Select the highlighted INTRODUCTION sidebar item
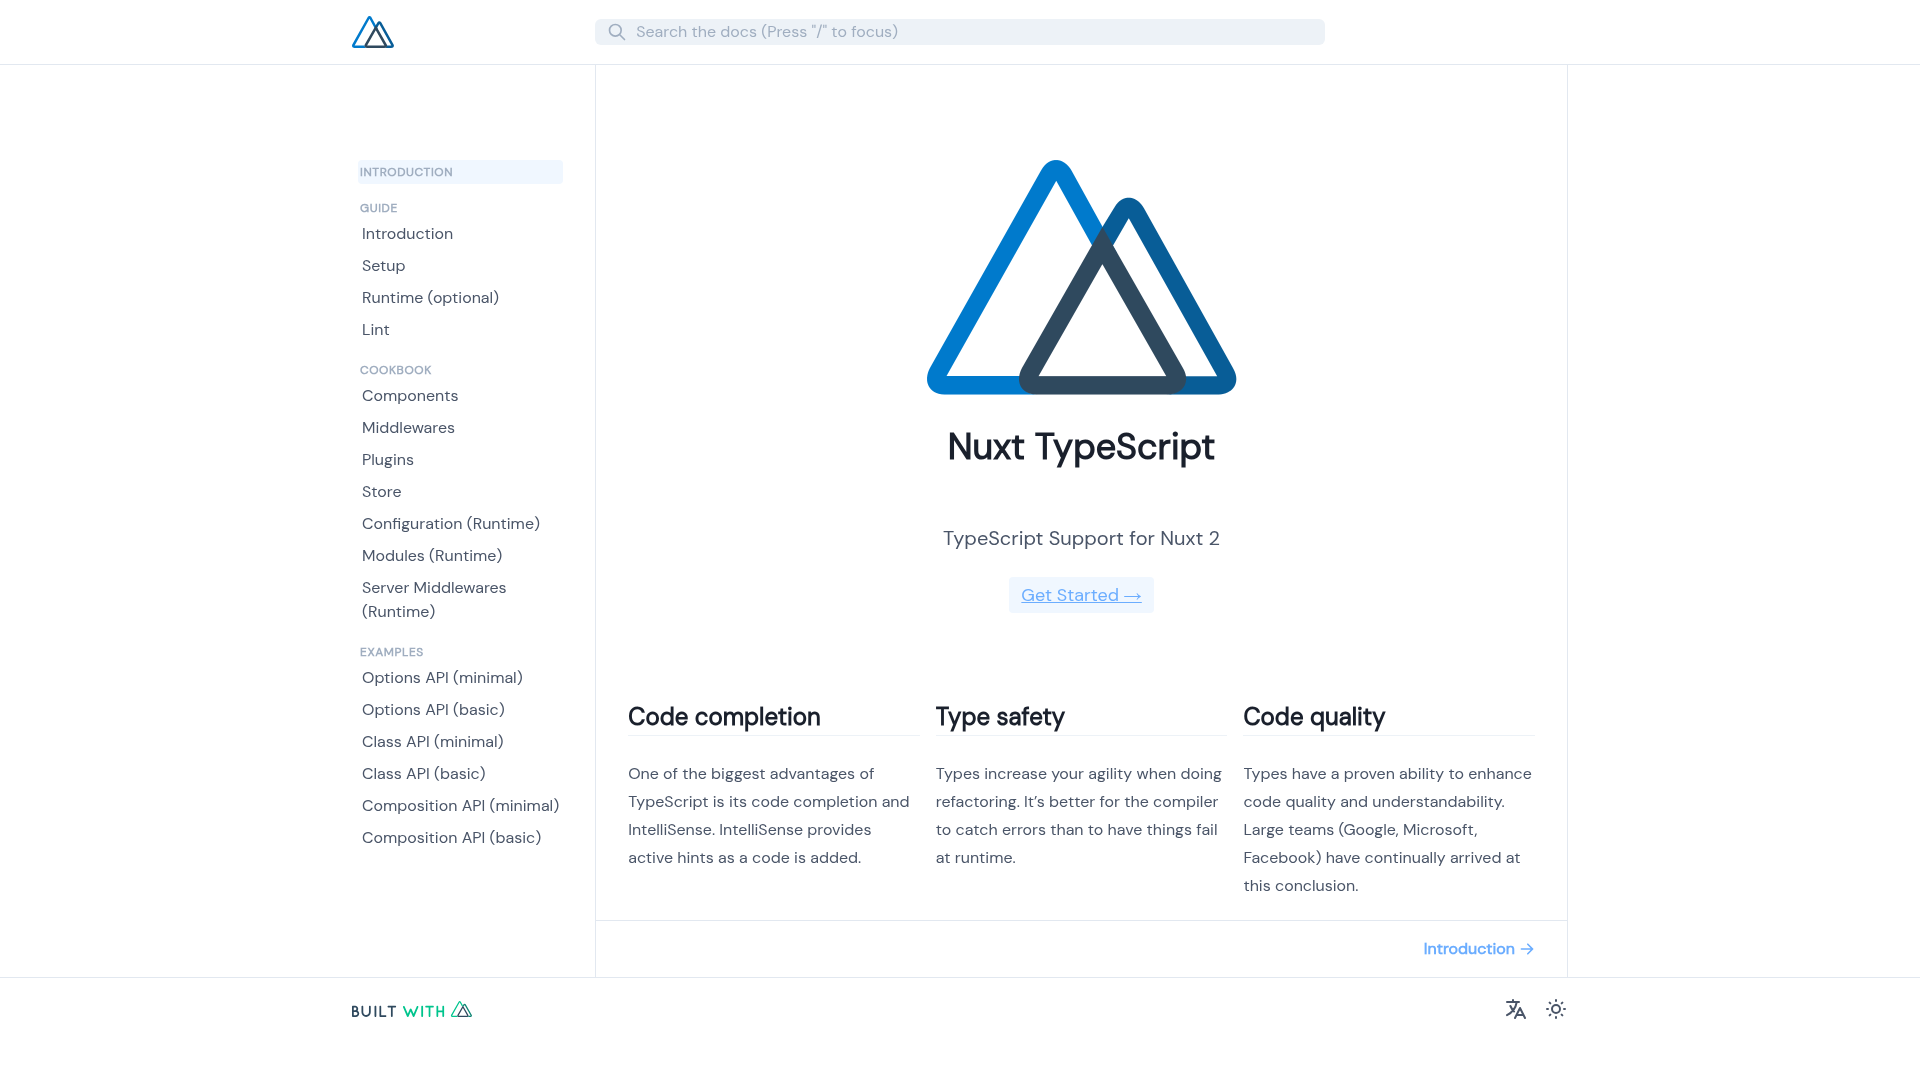Viewport: 1920px width, 1080px height. click(x=461, y=172)
